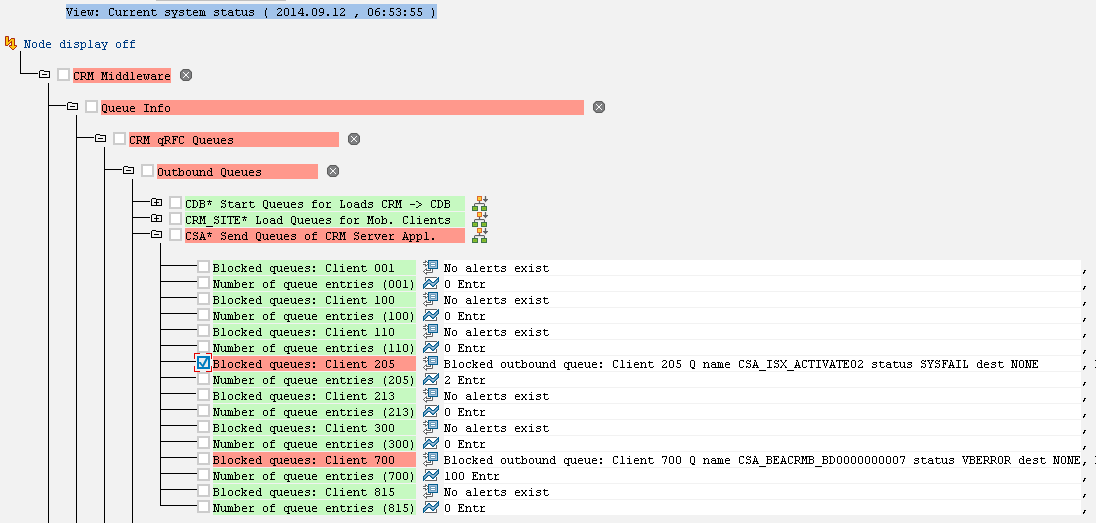Uncheck the Blocked queues: Client 205 checkbox

[x=203, y=363]
